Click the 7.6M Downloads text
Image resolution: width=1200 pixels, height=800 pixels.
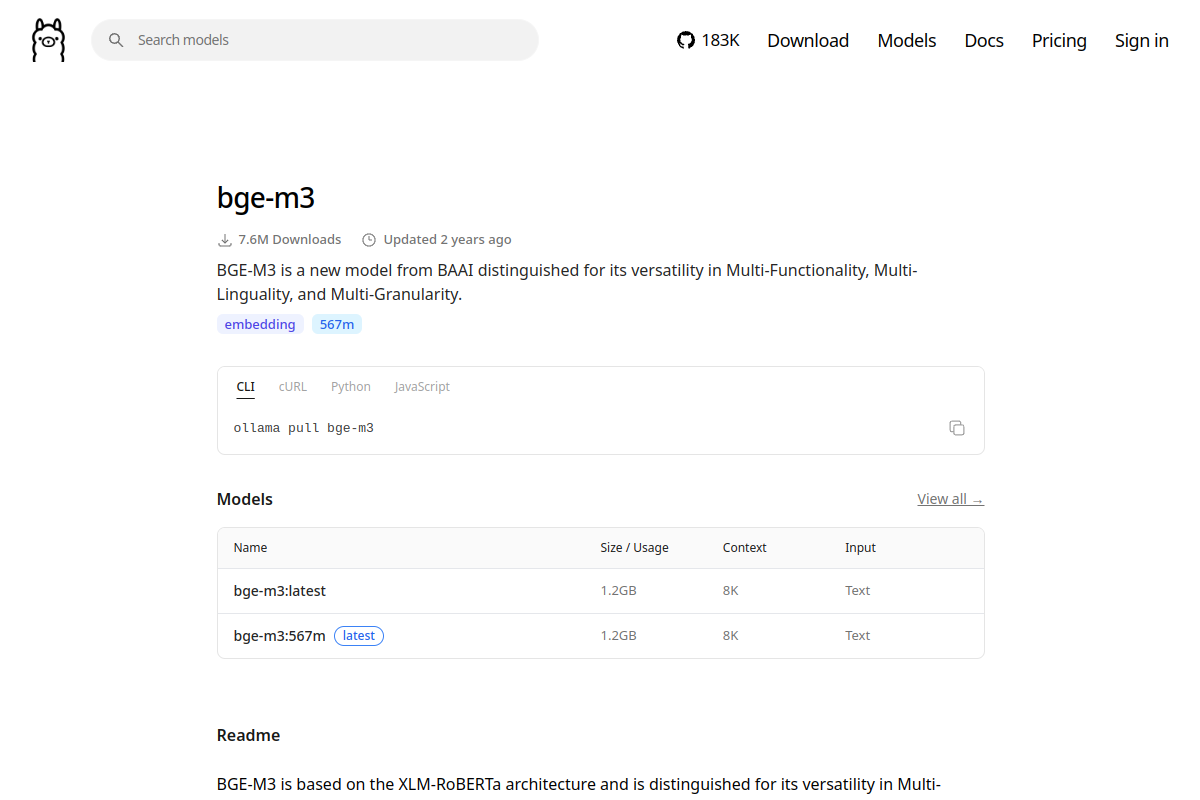pyautogui.click(x=290, y=240)
